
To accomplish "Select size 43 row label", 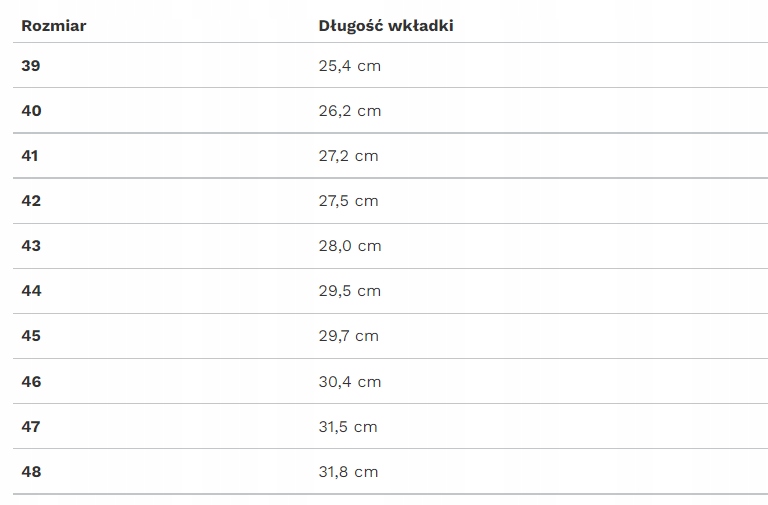I will point(31,246).
